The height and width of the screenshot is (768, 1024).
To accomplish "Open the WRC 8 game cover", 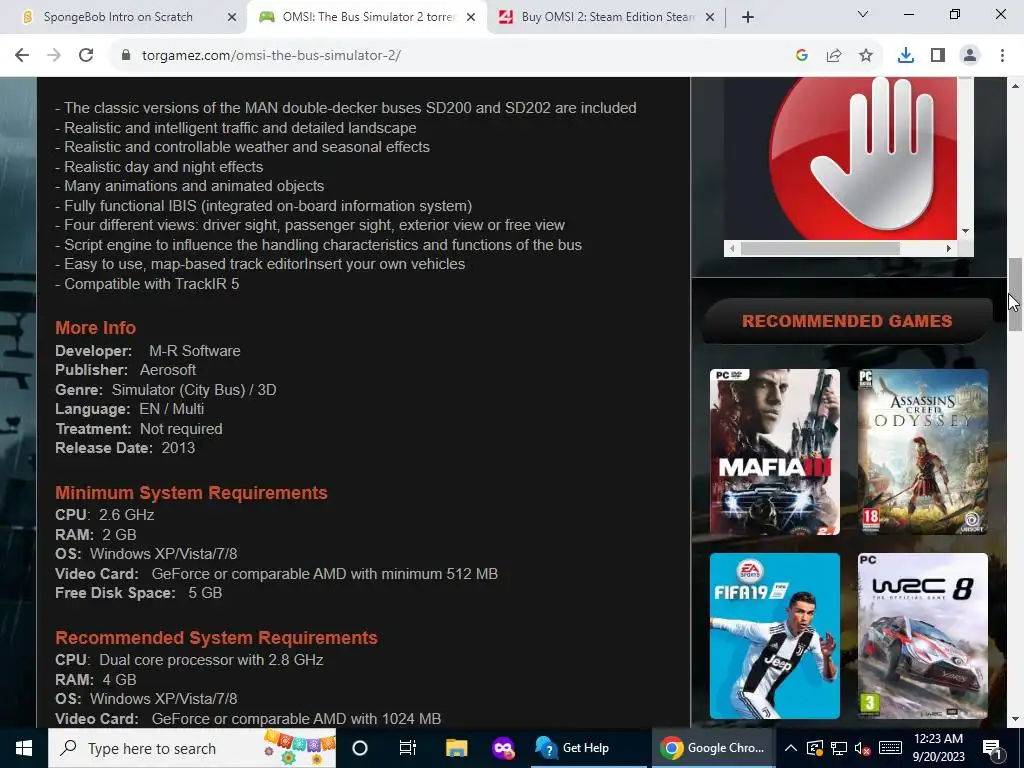I will click(x=923, y=636).
